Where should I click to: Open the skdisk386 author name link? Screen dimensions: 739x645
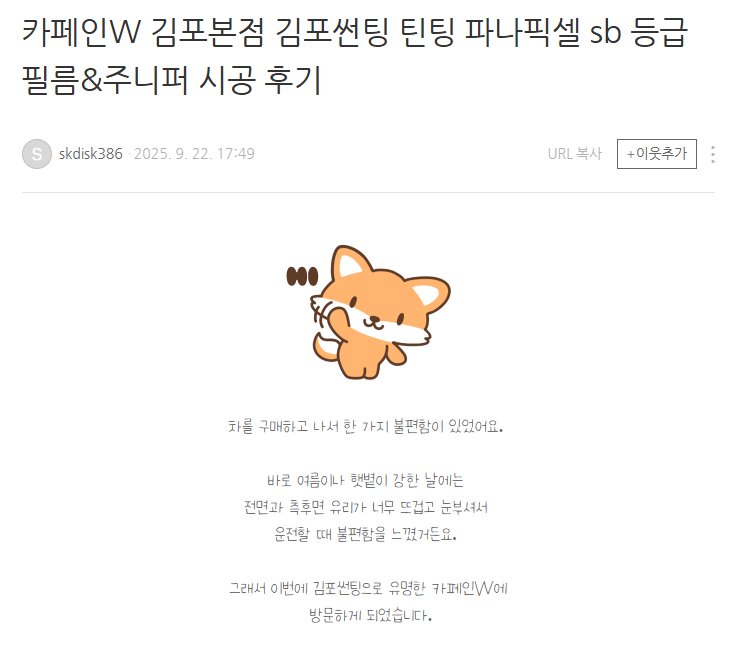90,154
